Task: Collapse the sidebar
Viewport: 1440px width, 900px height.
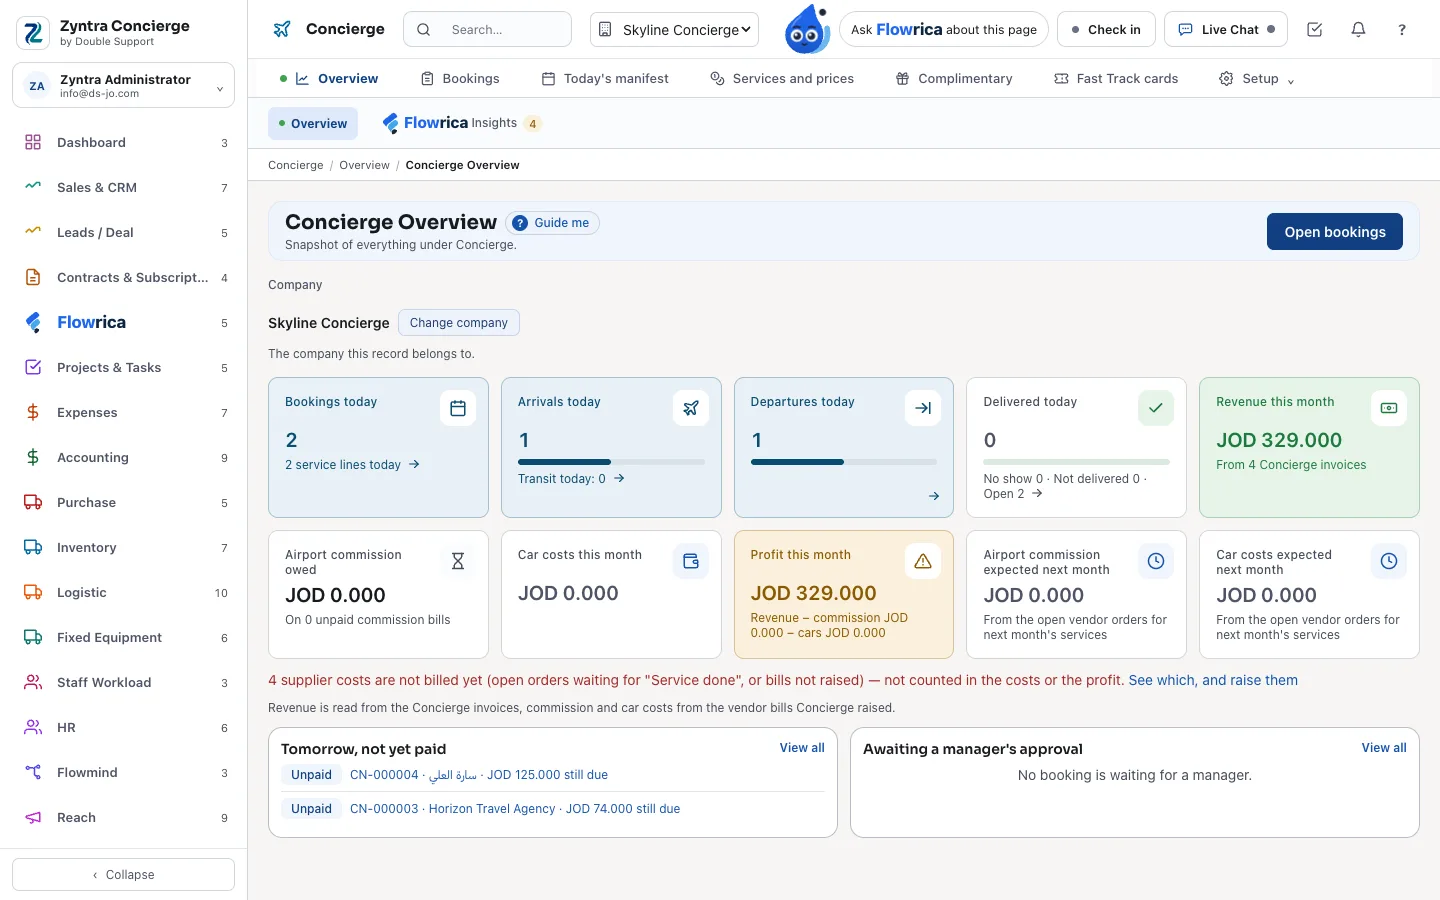Action: (x=123, y=874)
